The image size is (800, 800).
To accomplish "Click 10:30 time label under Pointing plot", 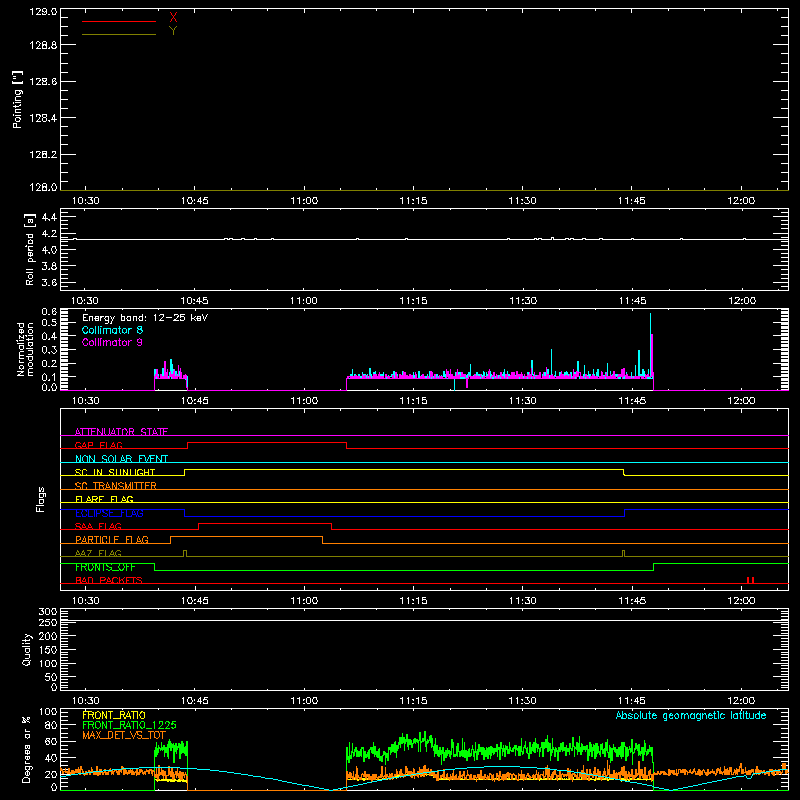I will pyautogui.click(x=85, y=201).
